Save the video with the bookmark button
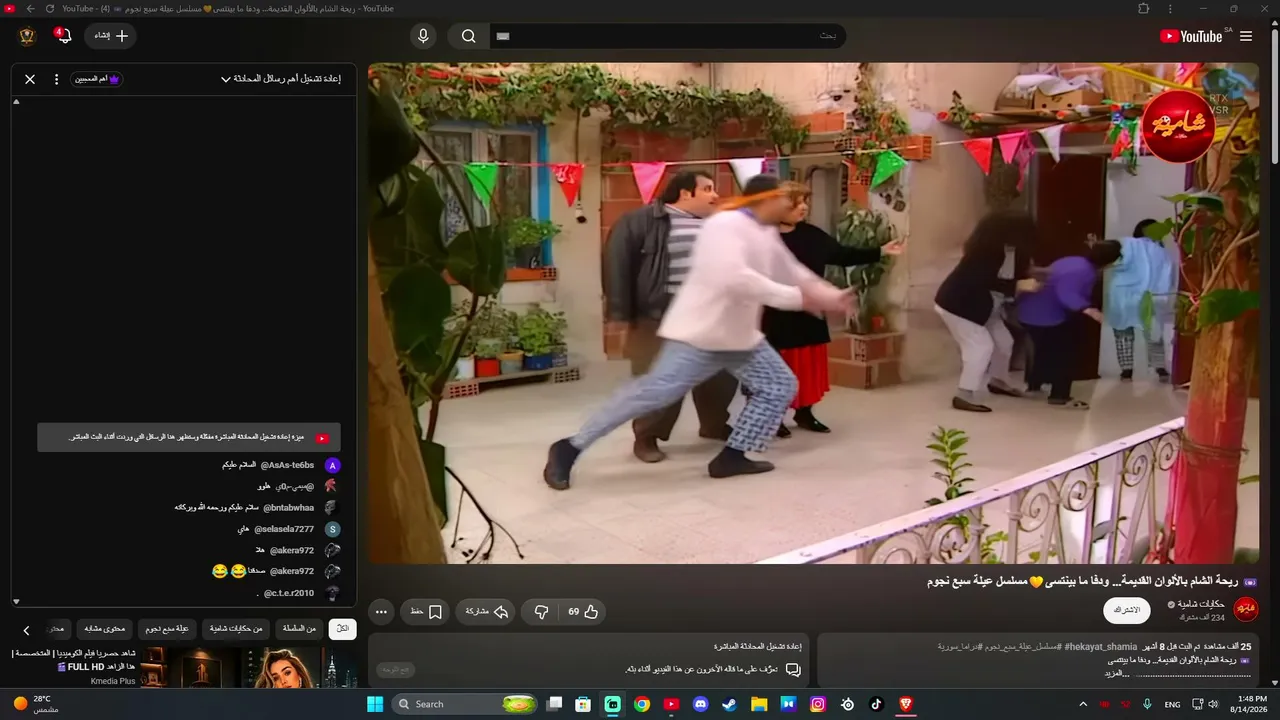 click(x=426, y=611)
